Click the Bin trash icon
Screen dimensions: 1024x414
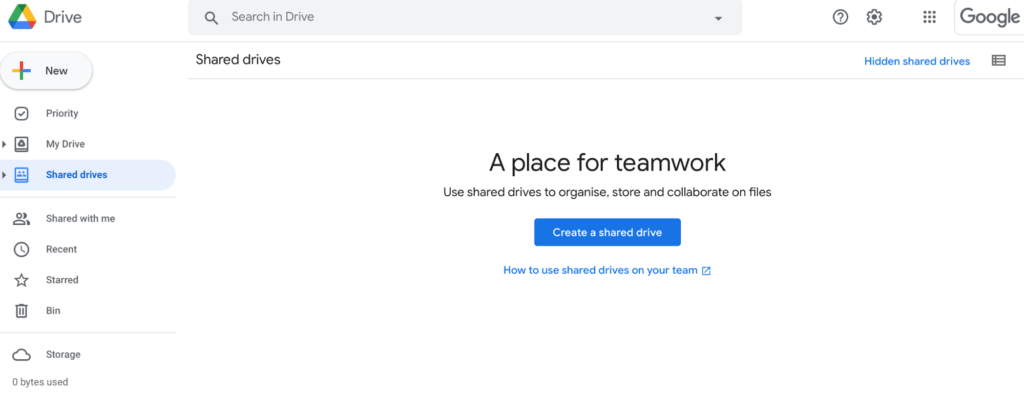pyautogui.click(x=22, y=311)
